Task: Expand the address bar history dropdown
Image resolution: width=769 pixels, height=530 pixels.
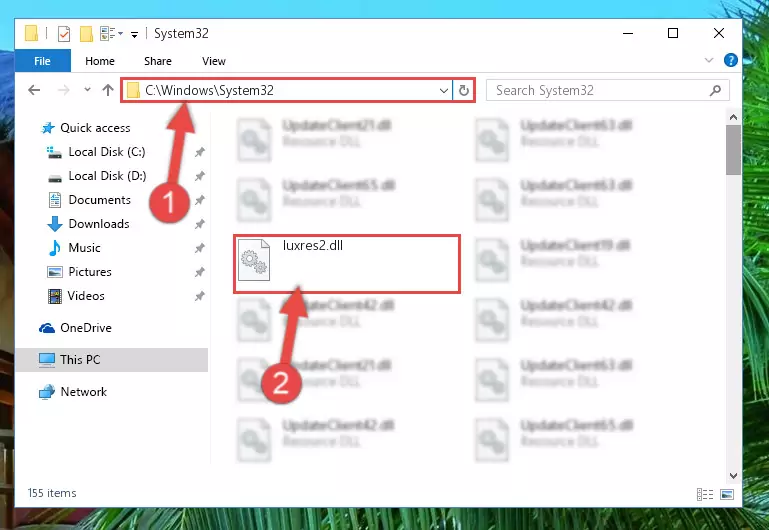Action: click(x=443, y=90)
